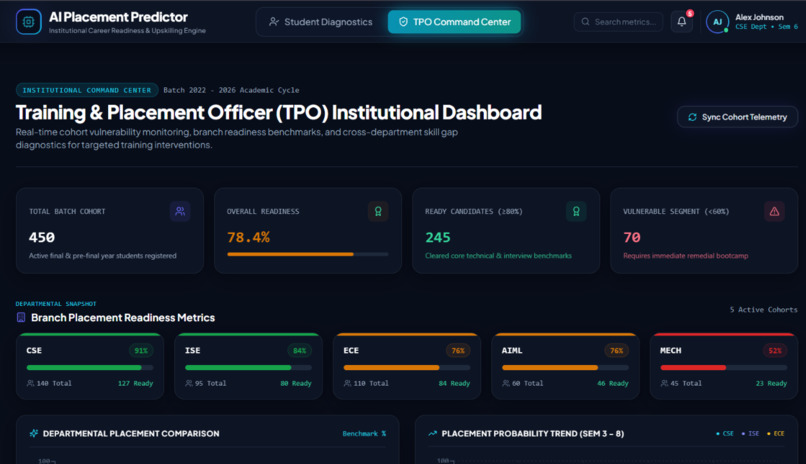
Task: Click the MECH red readiness progress bar
Action: click(724, 367)
